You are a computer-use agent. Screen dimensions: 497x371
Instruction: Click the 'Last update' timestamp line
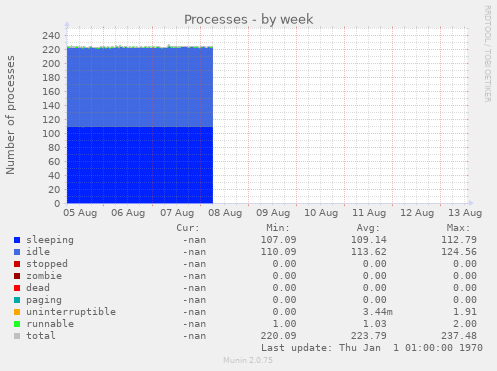pos(372,348)
